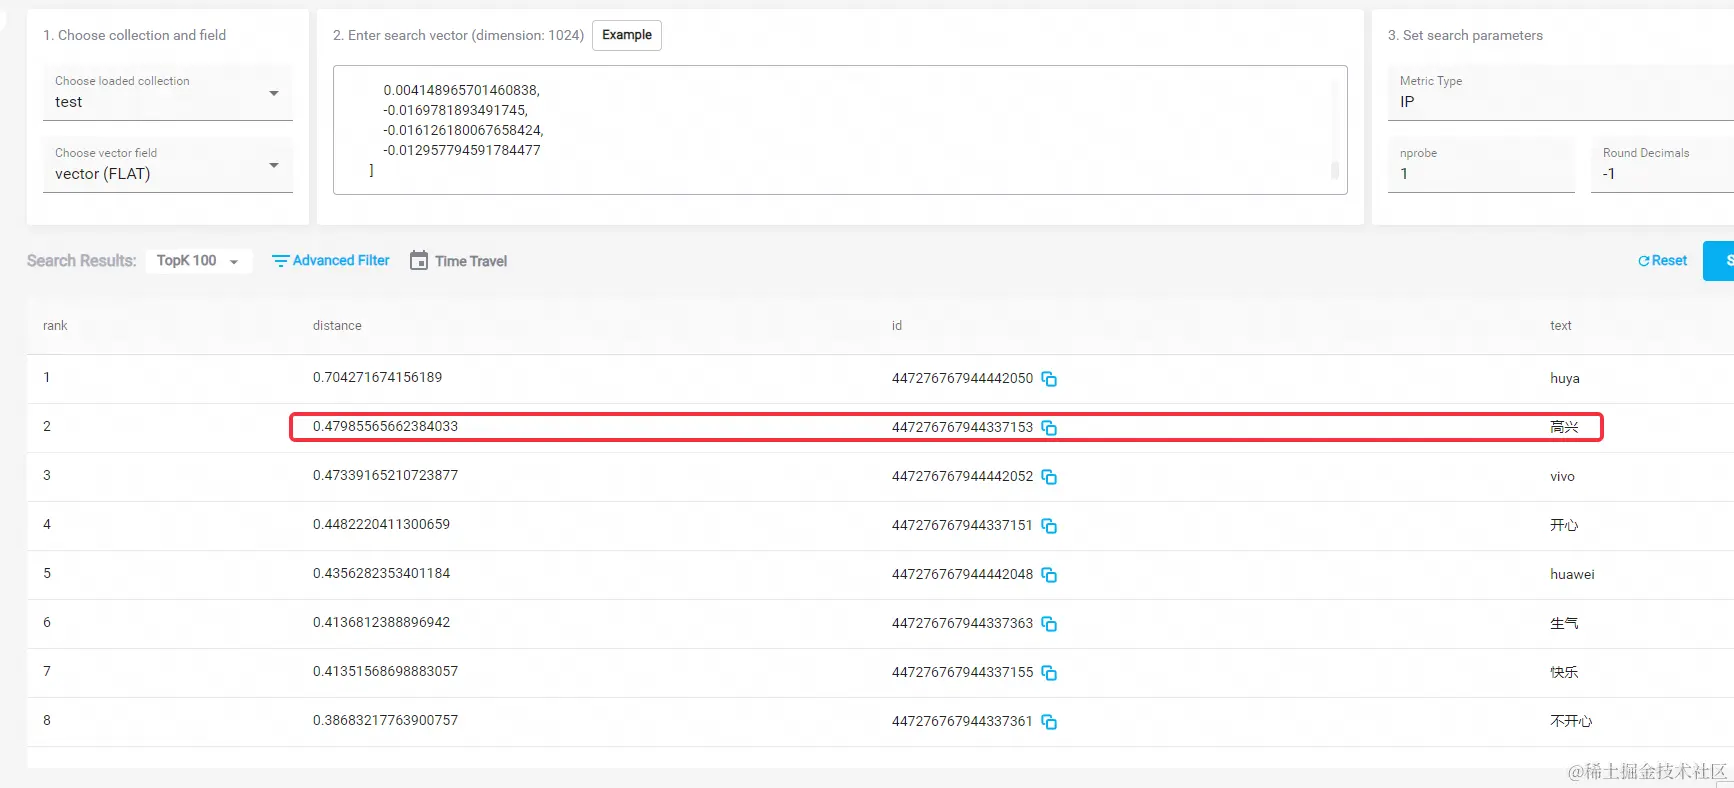Click the Round Decimals input field
The image size is (1734, 788).
pos(1662,165)
